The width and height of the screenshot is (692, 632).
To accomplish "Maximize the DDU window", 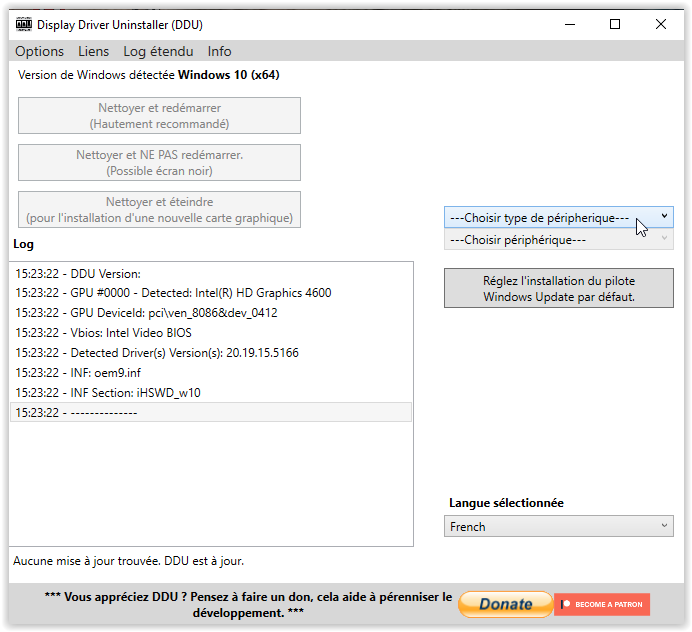I will (615, 24).
